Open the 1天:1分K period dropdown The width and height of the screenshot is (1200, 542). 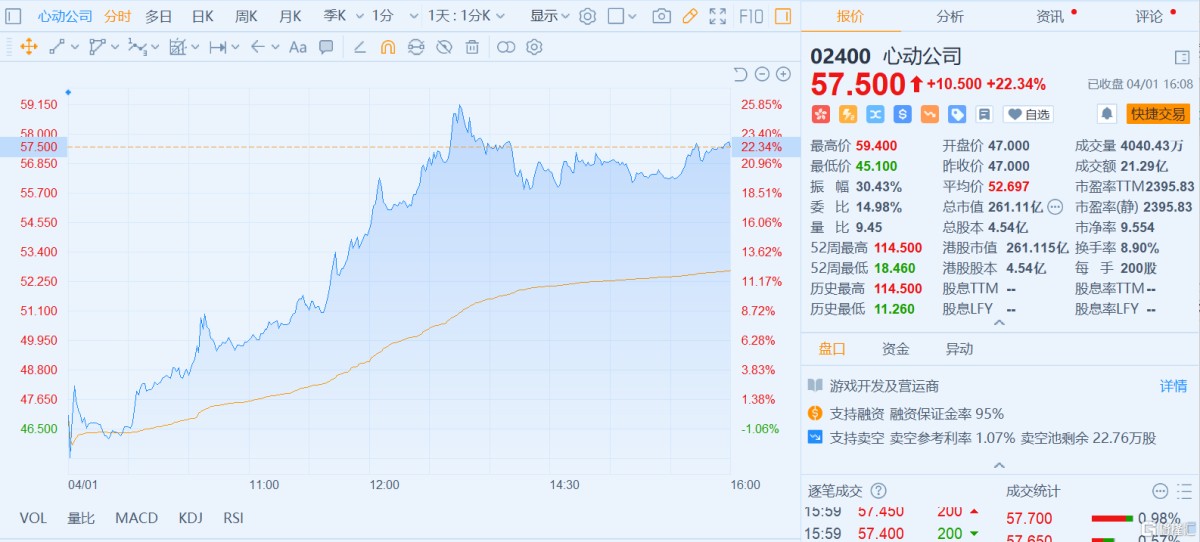466,16
